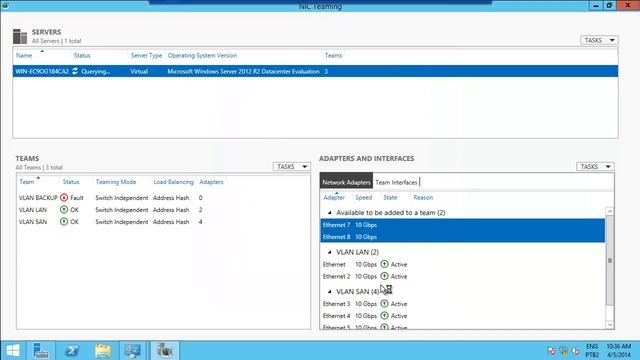Click the Active state icon for Ethernet
This screenshot has height=360, width=640.
(x=384, y=264)
